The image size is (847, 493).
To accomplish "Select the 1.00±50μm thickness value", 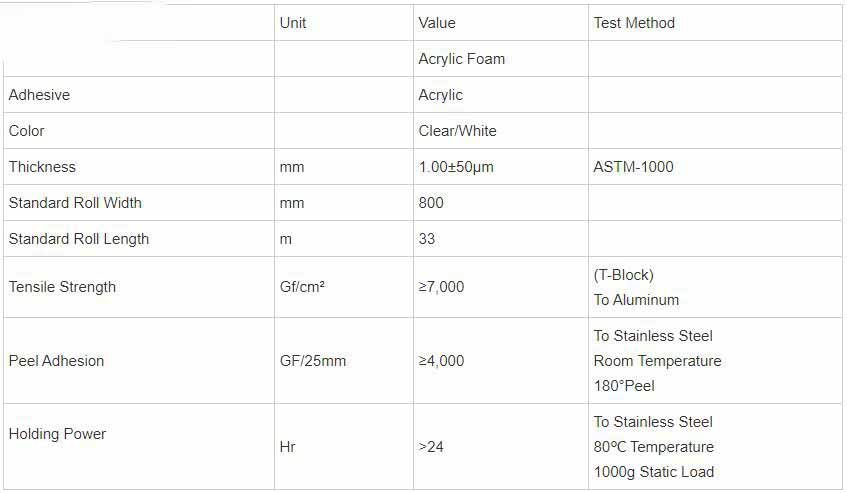I will point(456,167).
